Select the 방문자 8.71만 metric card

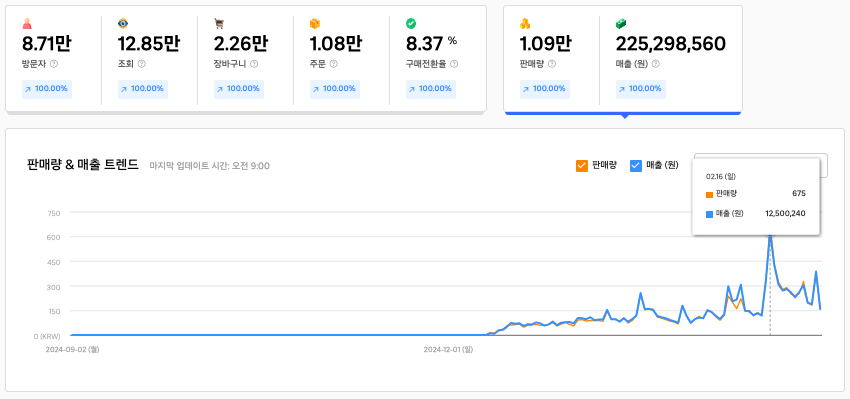coord(54,60)
